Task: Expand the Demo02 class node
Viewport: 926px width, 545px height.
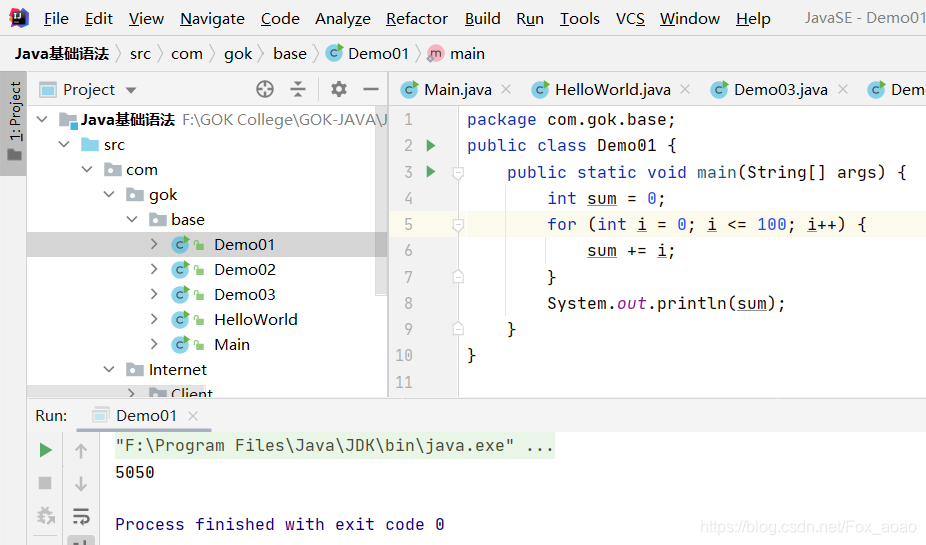Action: [154, 269]
